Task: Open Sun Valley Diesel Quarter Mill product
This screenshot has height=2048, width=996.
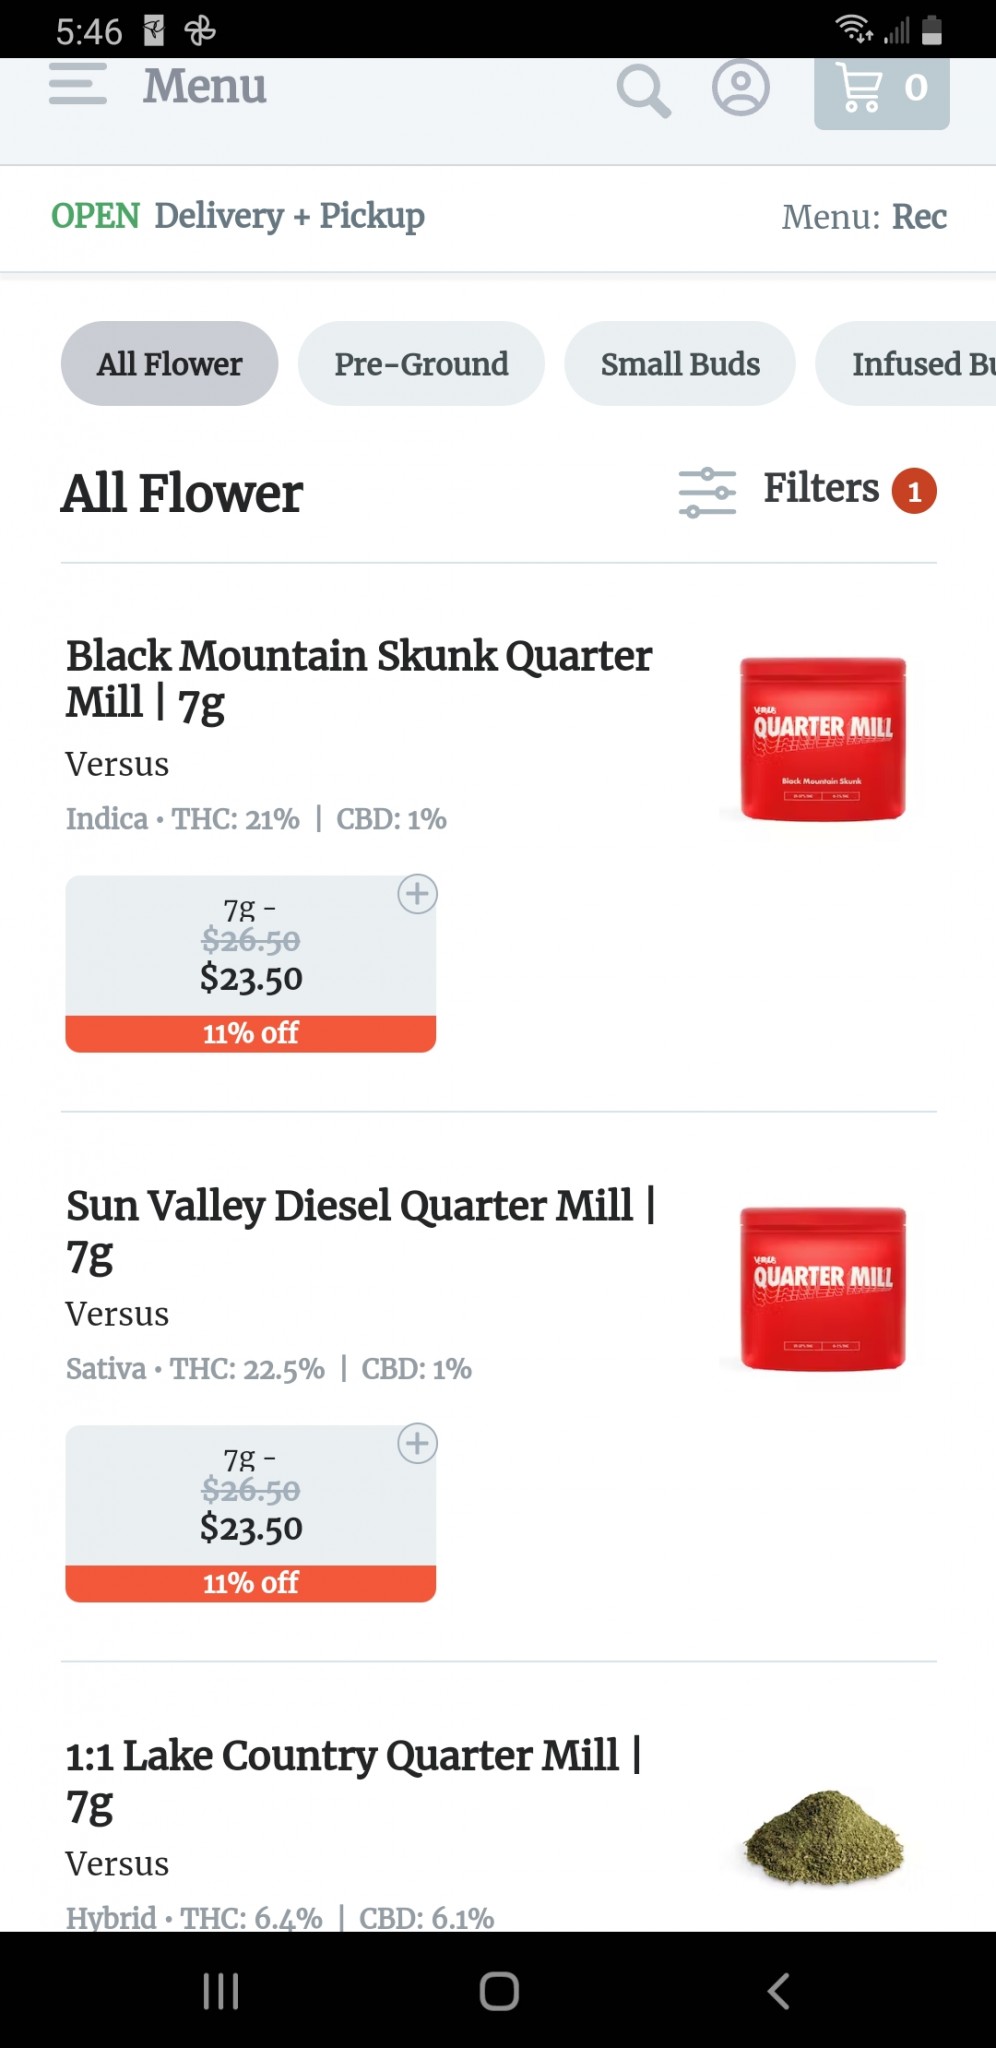Action: pyautogui.click(x=360, y=1229)
